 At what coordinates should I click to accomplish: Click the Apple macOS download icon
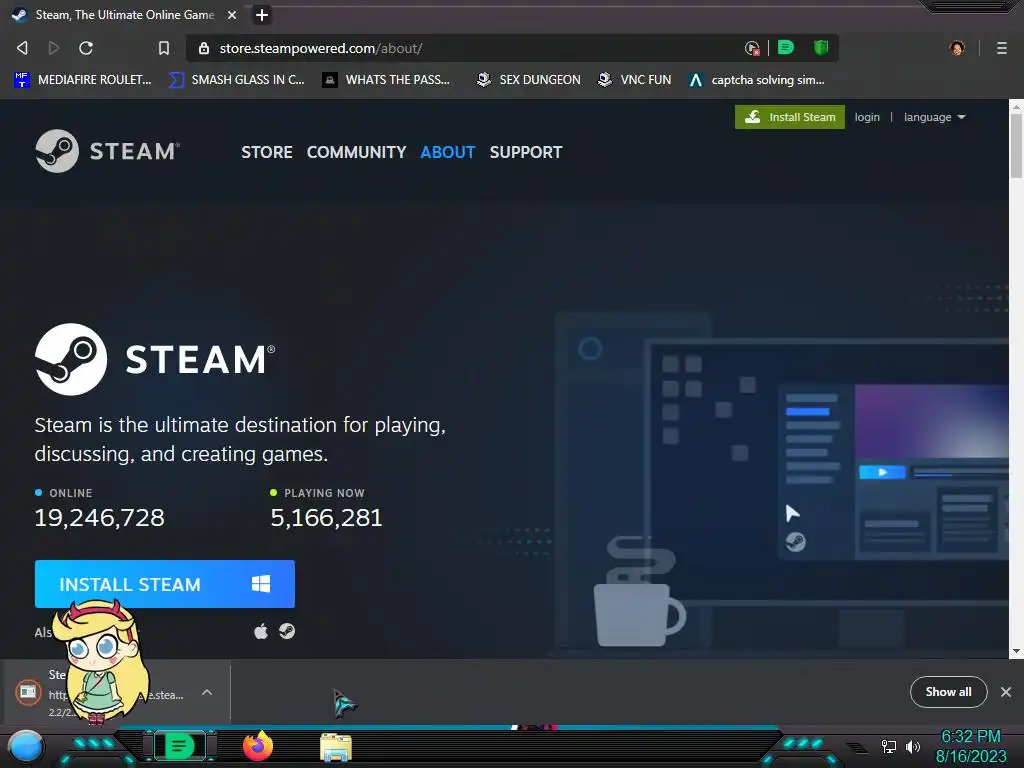point(261,632)
